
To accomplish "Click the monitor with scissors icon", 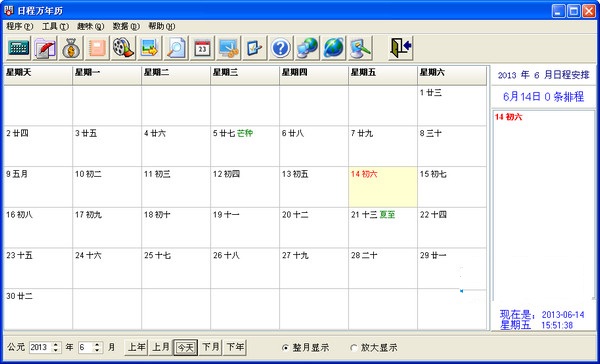I will [228, 48].
